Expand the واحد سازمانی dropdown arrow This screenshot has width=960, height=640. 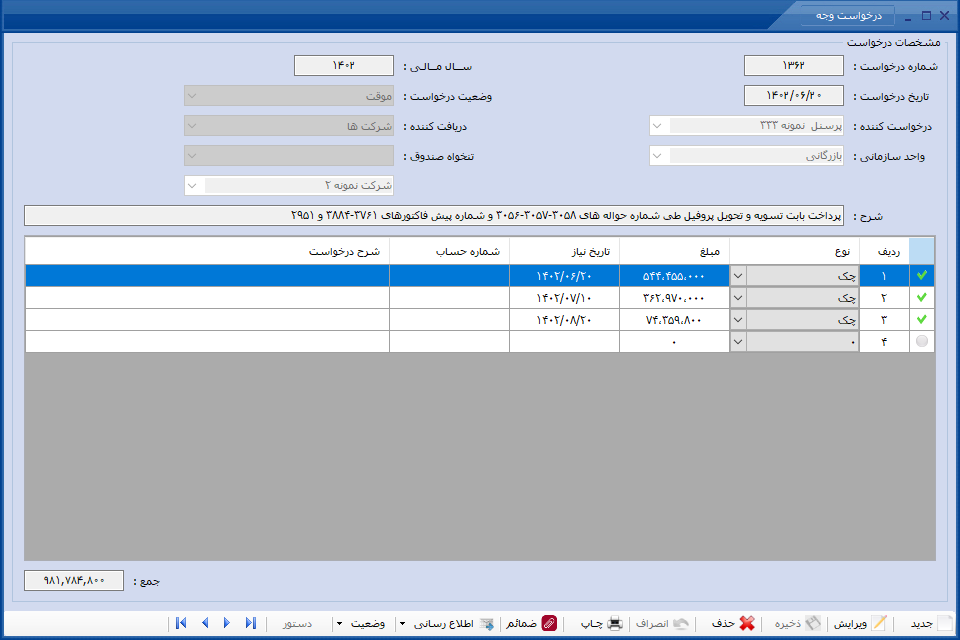click(x=657, y=156)
